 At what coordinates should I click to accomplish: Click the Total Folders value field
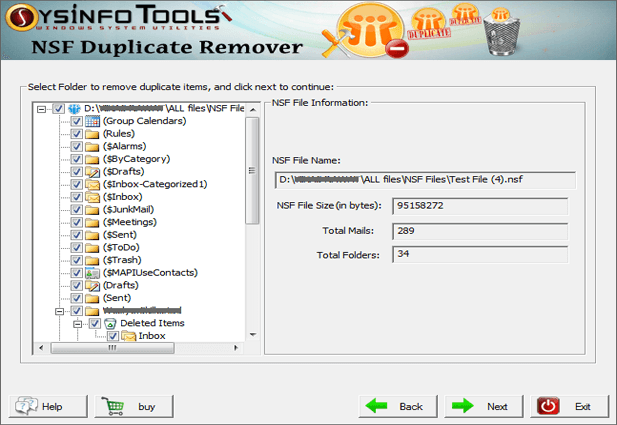[x=480, y=254]
